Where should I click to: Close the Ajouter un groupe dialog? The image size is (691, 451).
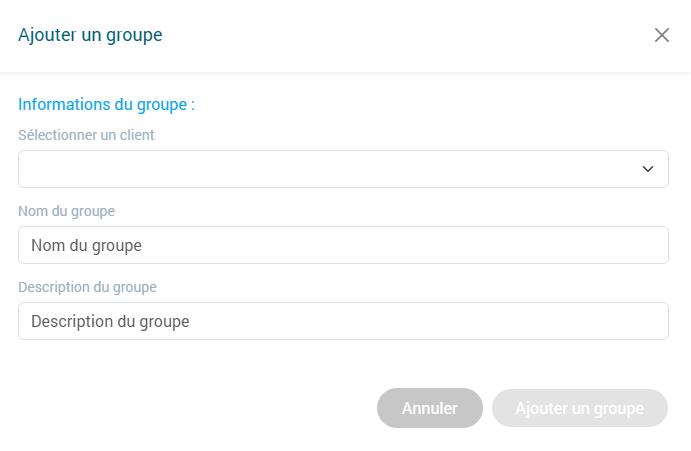pyautogui.click(x=661, y=35)
